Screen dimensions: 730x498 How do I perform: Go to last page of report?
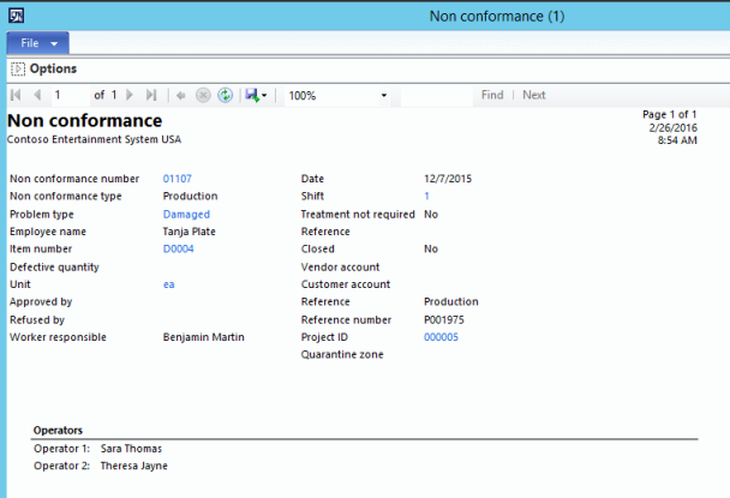(151, 95)
